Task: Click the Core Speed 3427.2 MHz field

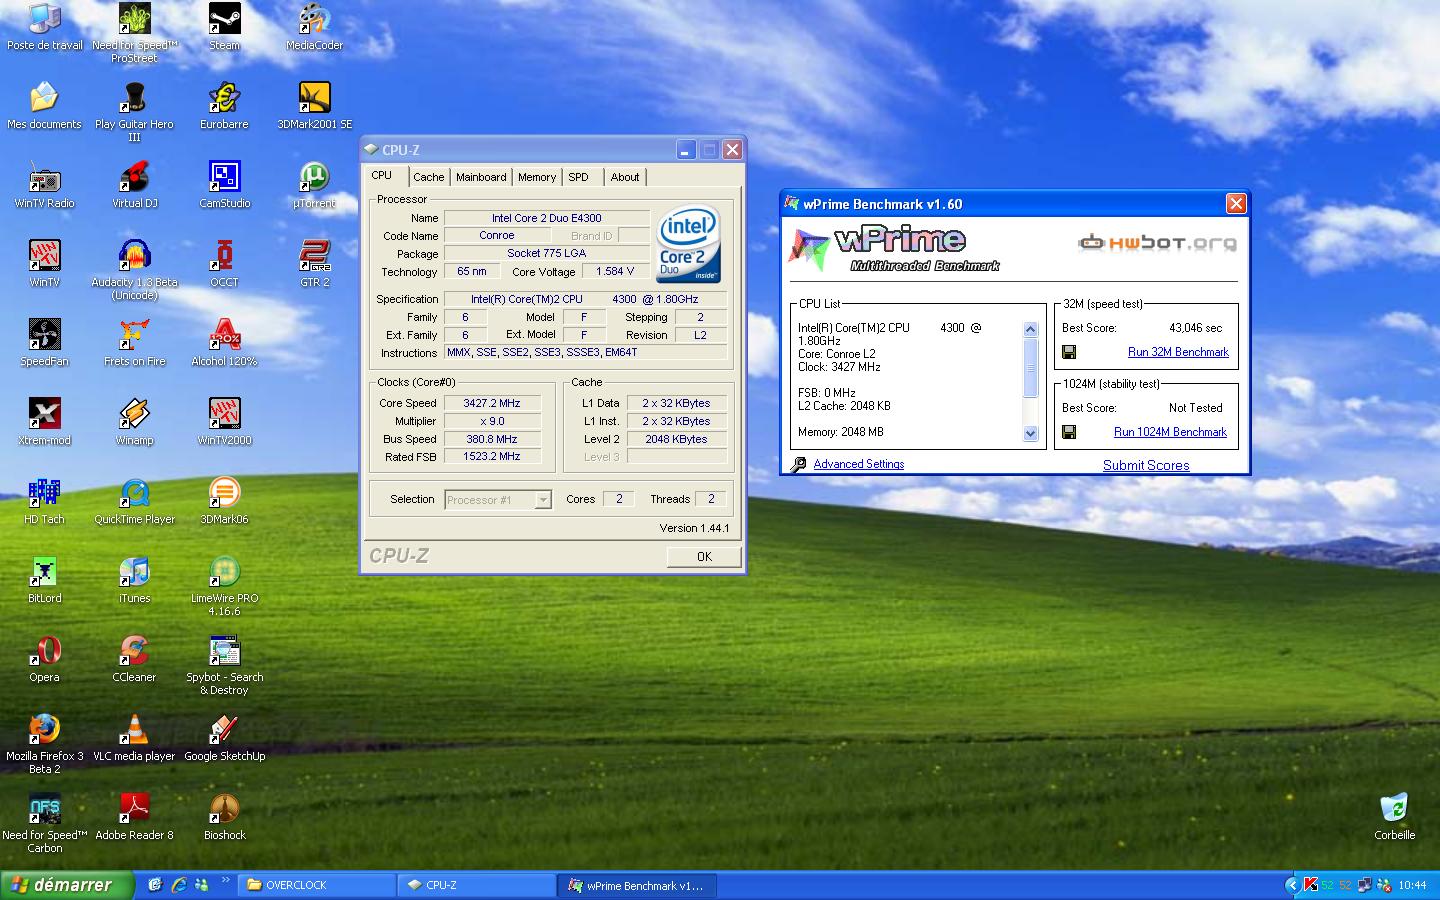Action: [492, 403]
